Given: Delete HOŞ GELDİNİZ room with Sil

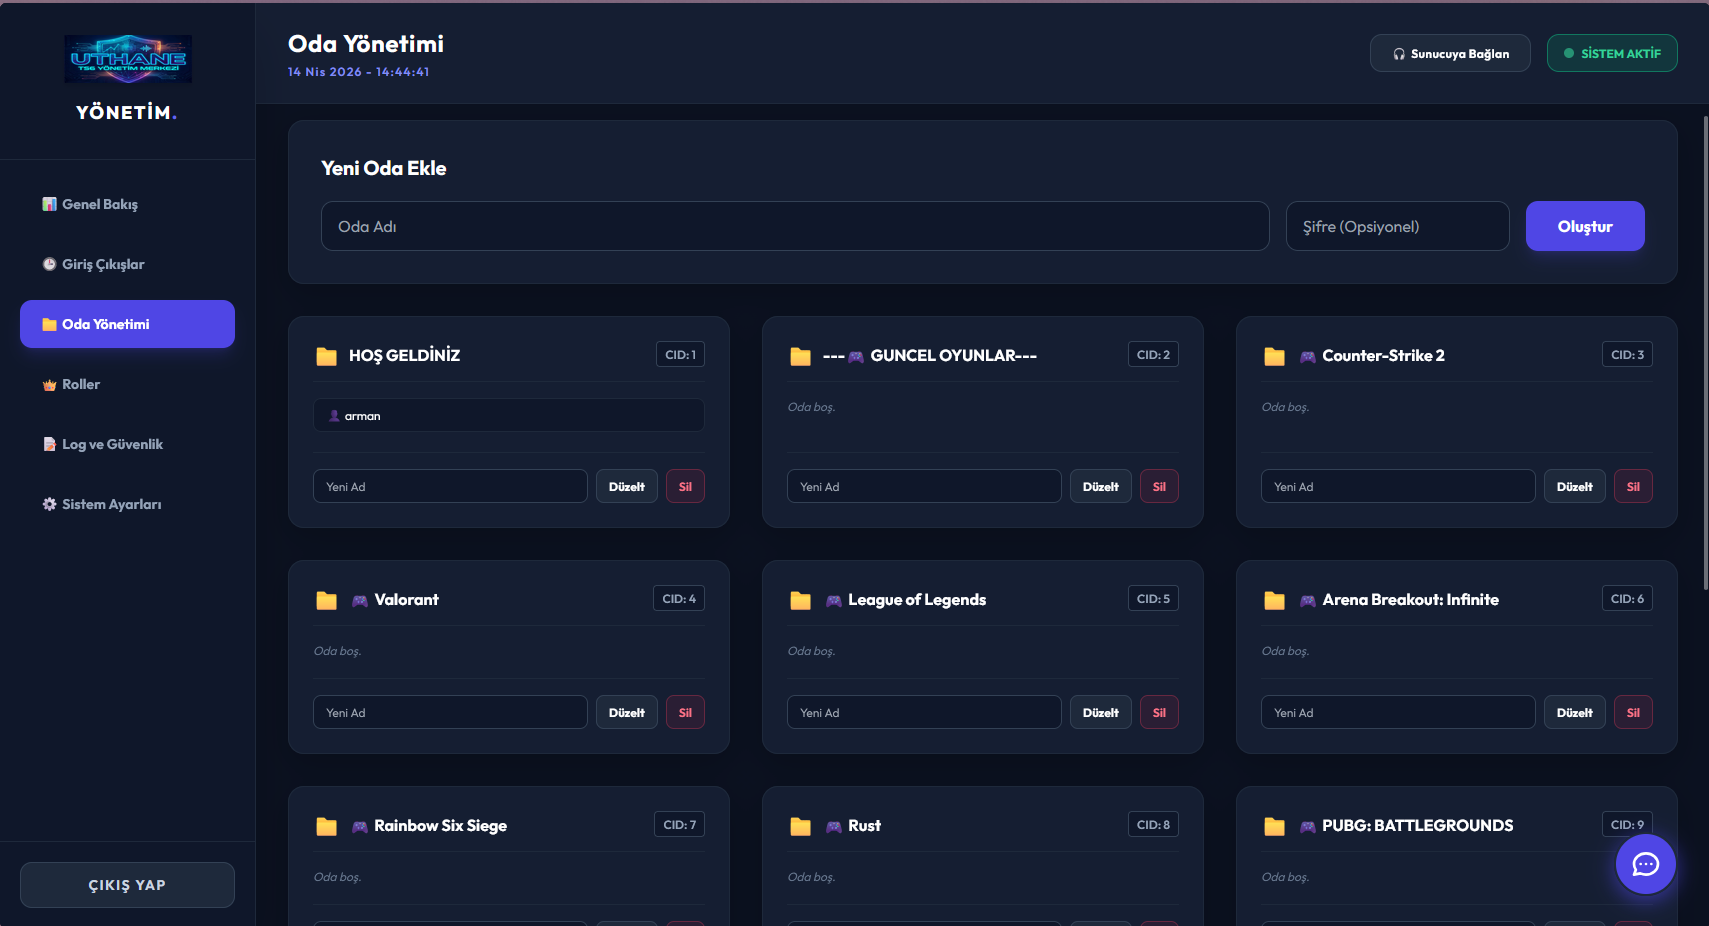Looking at the screenshot, I should pos(685,486).
